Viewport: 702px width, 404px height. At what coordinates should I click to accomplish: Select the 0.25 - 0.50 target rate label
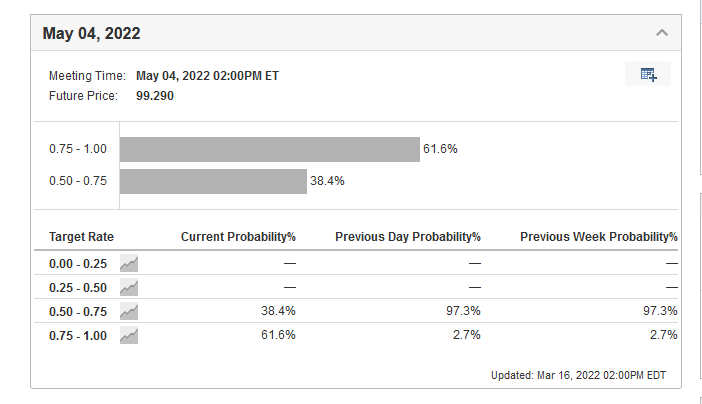(78, 288)
